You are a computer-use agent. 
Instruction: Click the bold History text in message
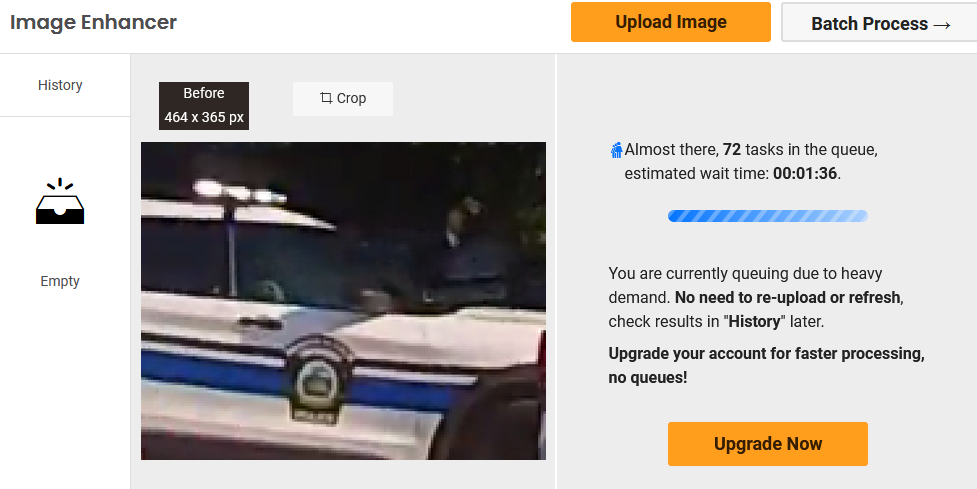[754, 321]
